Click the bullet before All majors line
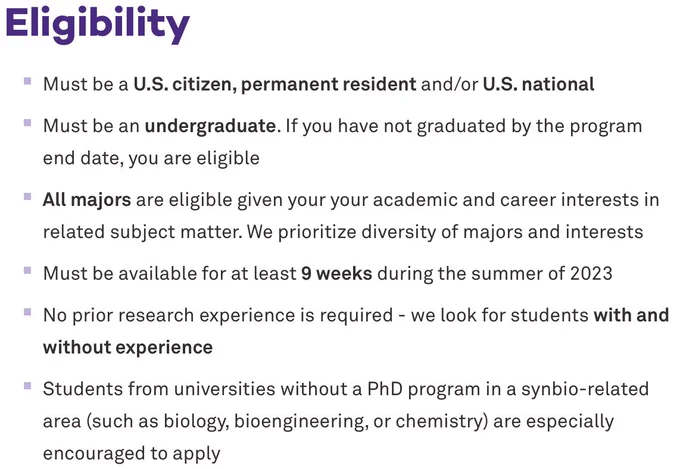The image size is (680, 469). (28, 197)
